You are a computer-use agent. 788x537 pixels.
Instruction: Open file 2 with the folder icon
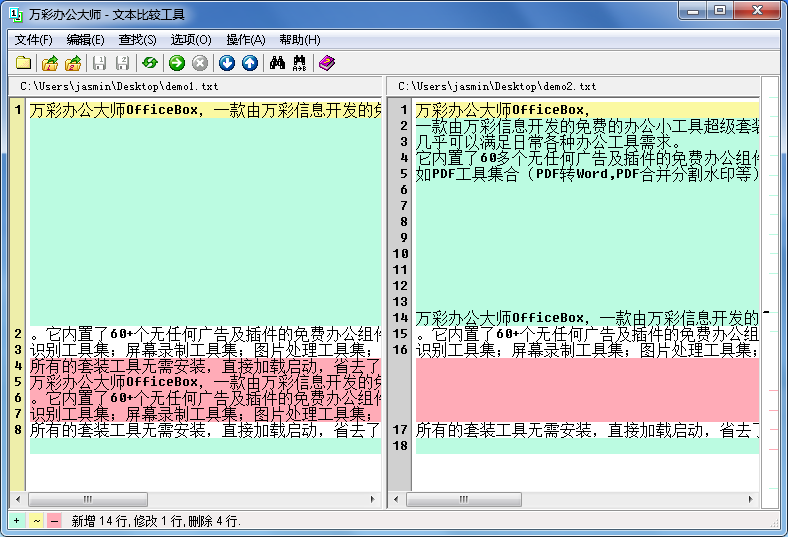coord(72,63)
